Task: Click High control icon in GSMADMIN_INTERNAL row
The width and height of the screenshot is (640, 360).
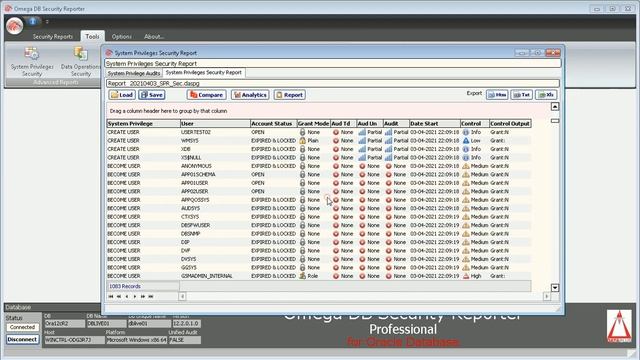Action: pyautogui.click(x=466, y=276)
